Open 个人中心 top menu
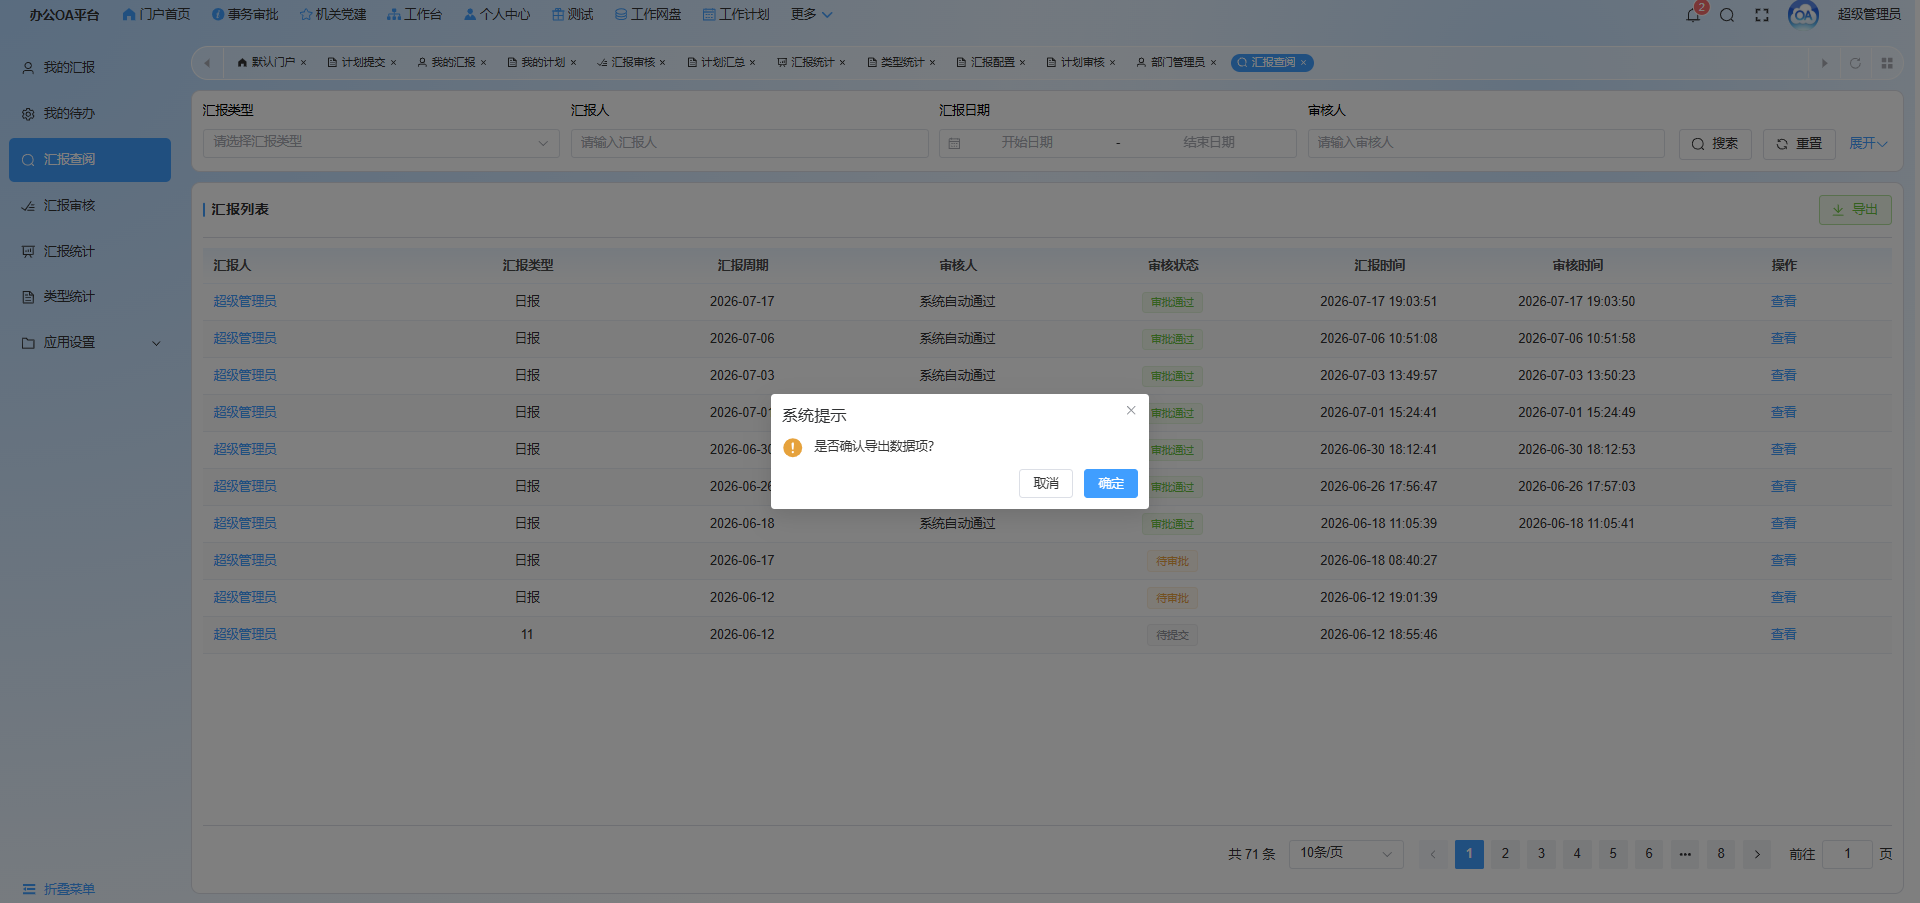Image resolution: width=1920 pixels, height=903 pixels. pos(497,14)
